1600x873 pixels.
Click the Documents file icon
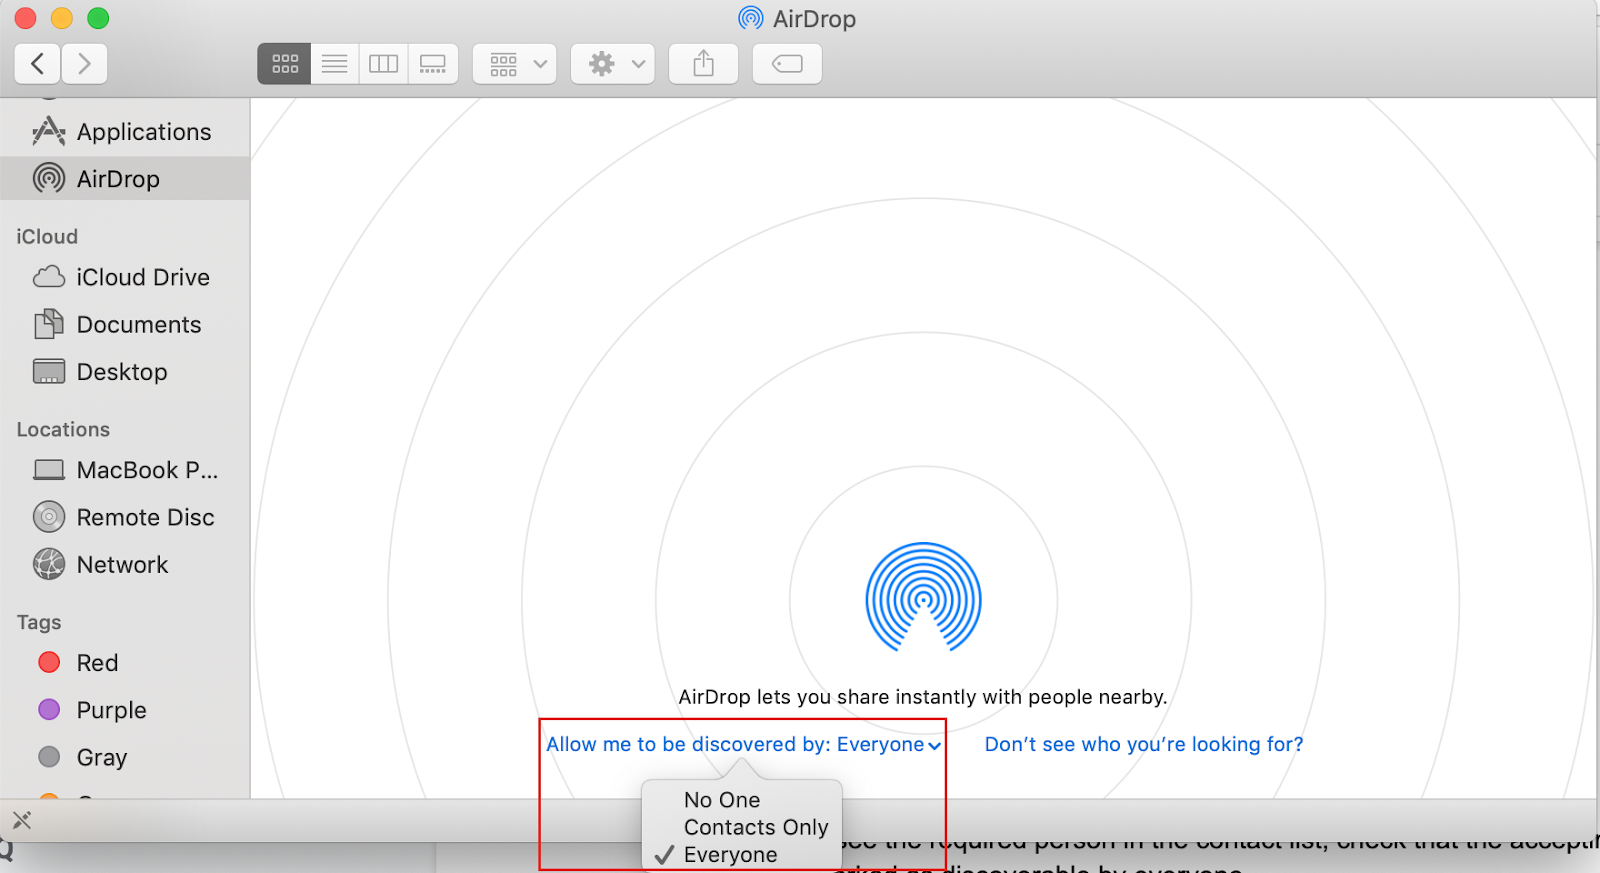click(x=49, y=324)
